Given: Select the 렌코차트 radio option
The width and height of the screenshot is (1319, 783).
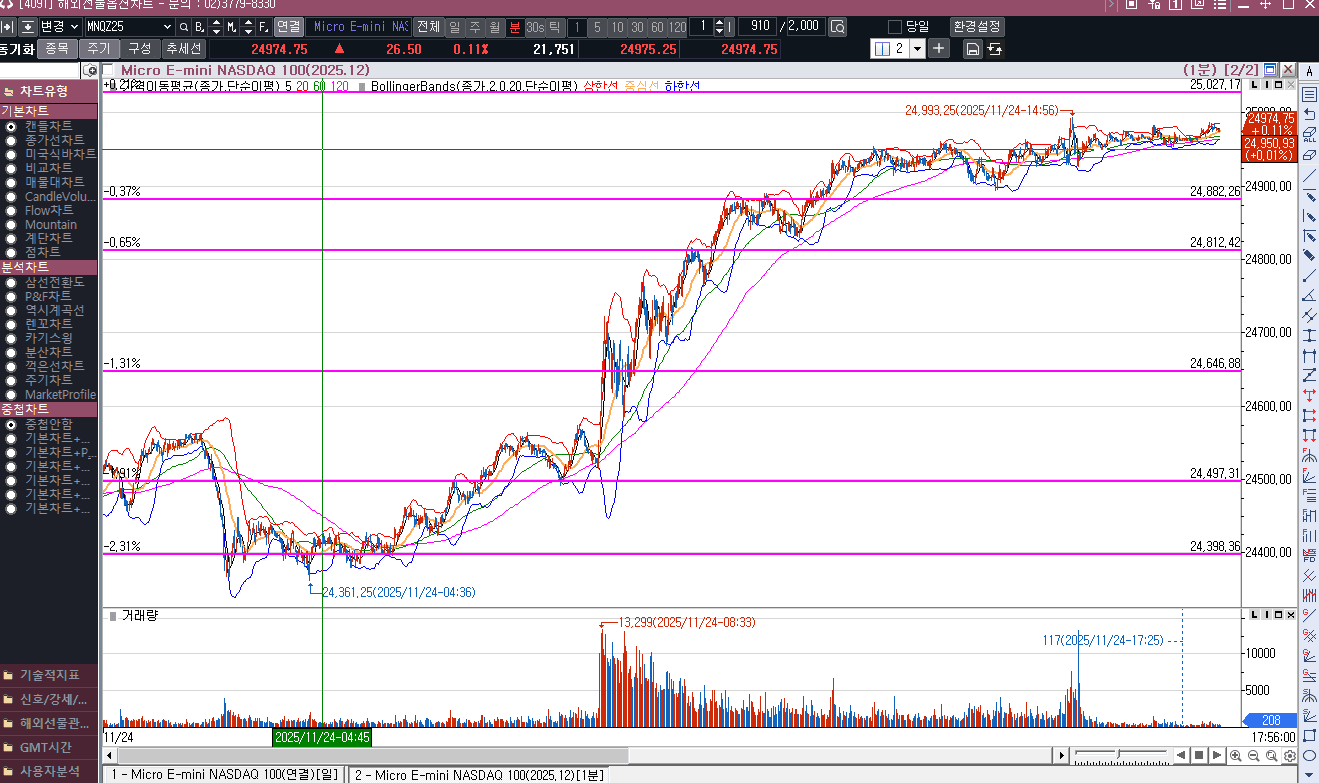Looking at the screenshot, I should pyautogui.click(x=48, y=324).
